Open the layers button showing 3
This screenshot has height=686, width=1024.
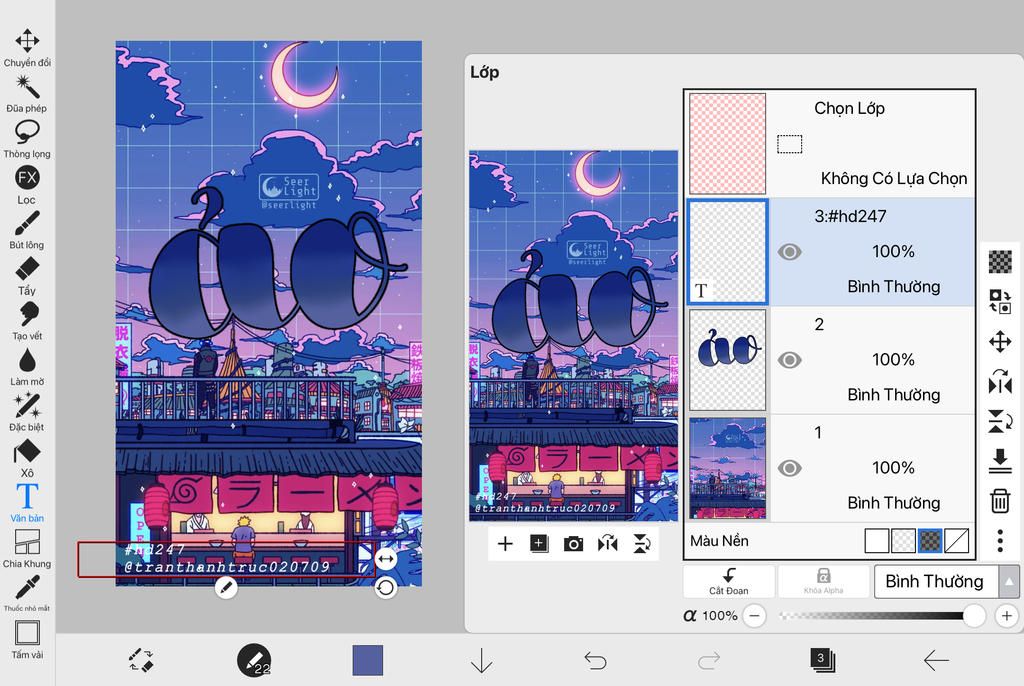pyautogui.click(x=822, y=660)
